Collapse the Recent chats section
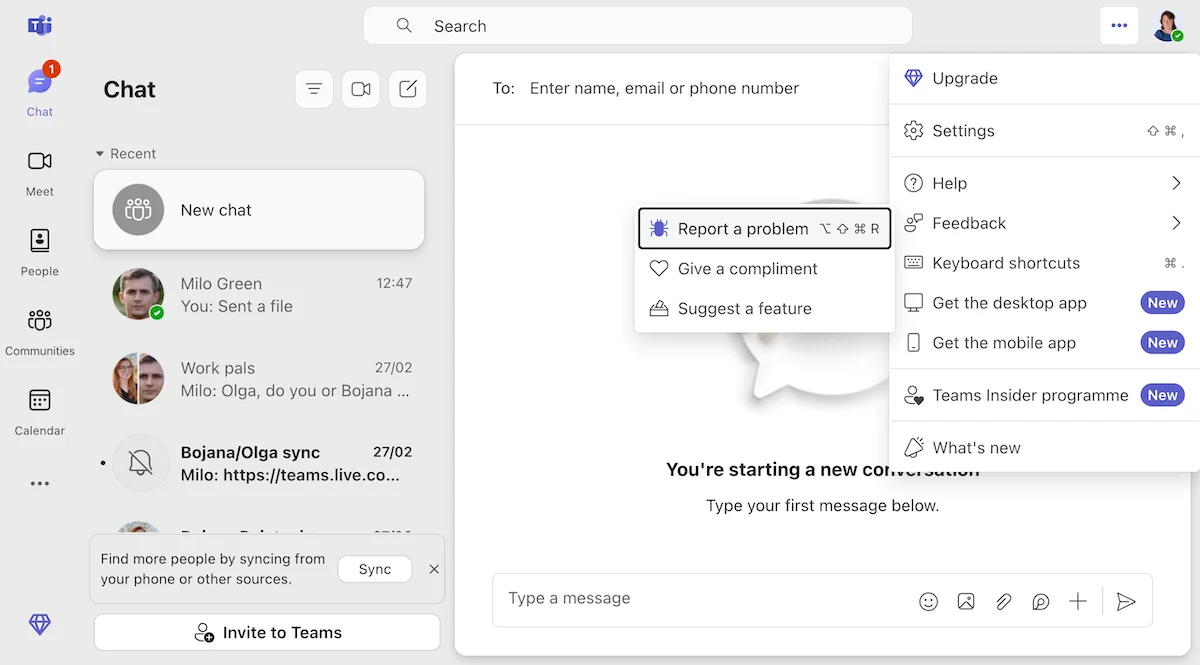This screenshot has height=665, width=1200. pyautogui.click(x=99, y=153)
